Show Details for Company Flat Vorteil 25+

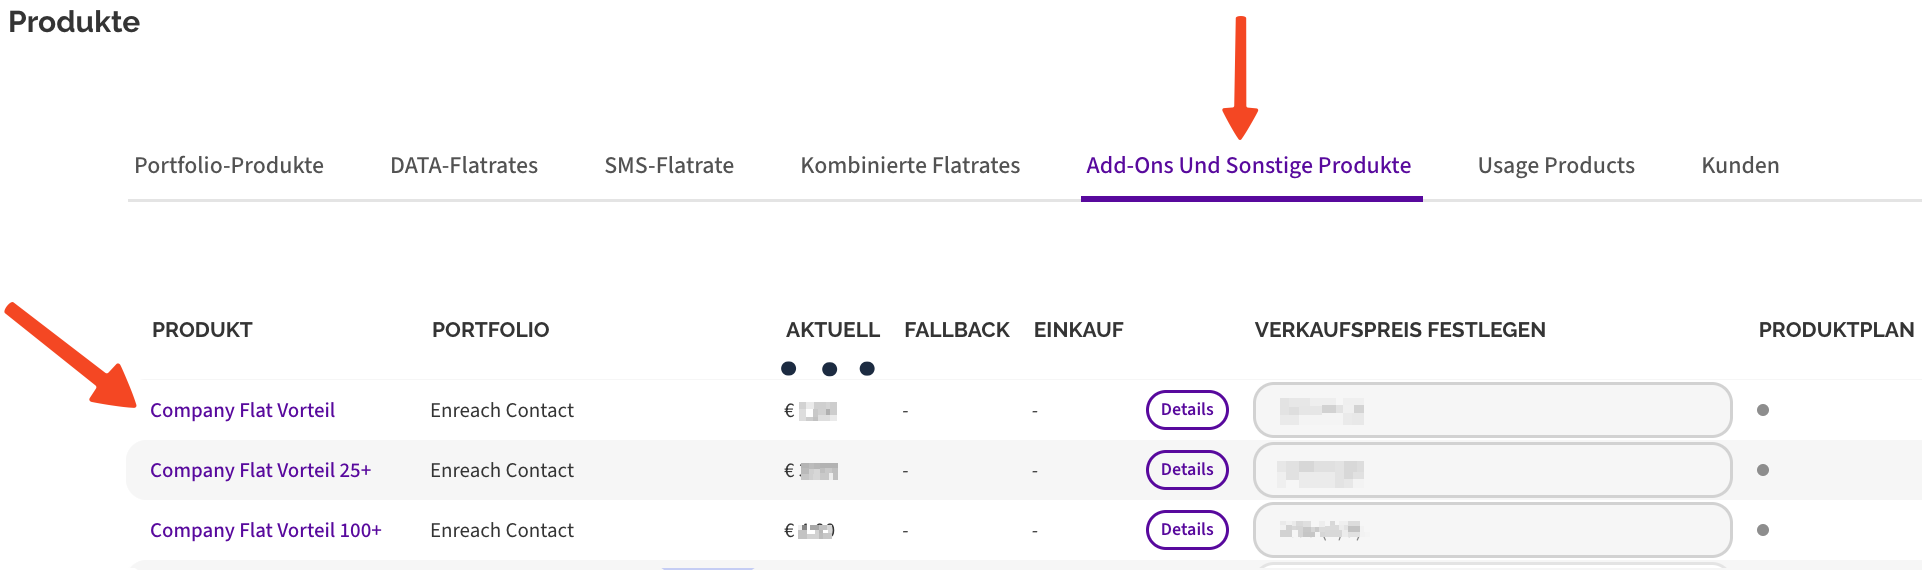coord(1187,470)
